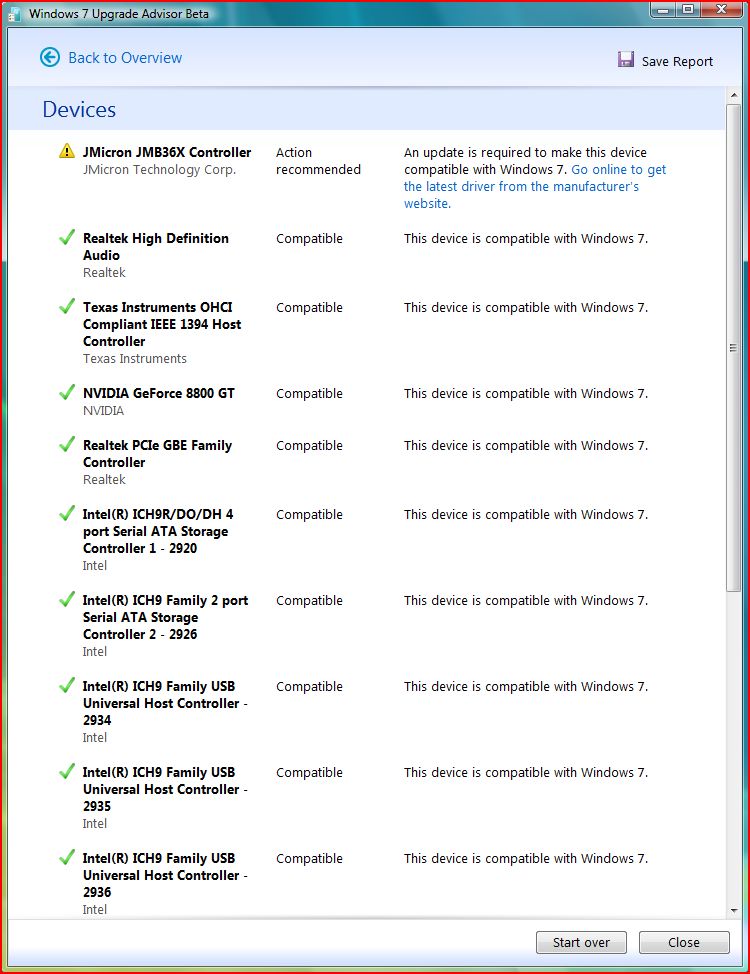Click the 'Texas Instruments' manufacturer text
750x974 pixels.
(135, 358)
